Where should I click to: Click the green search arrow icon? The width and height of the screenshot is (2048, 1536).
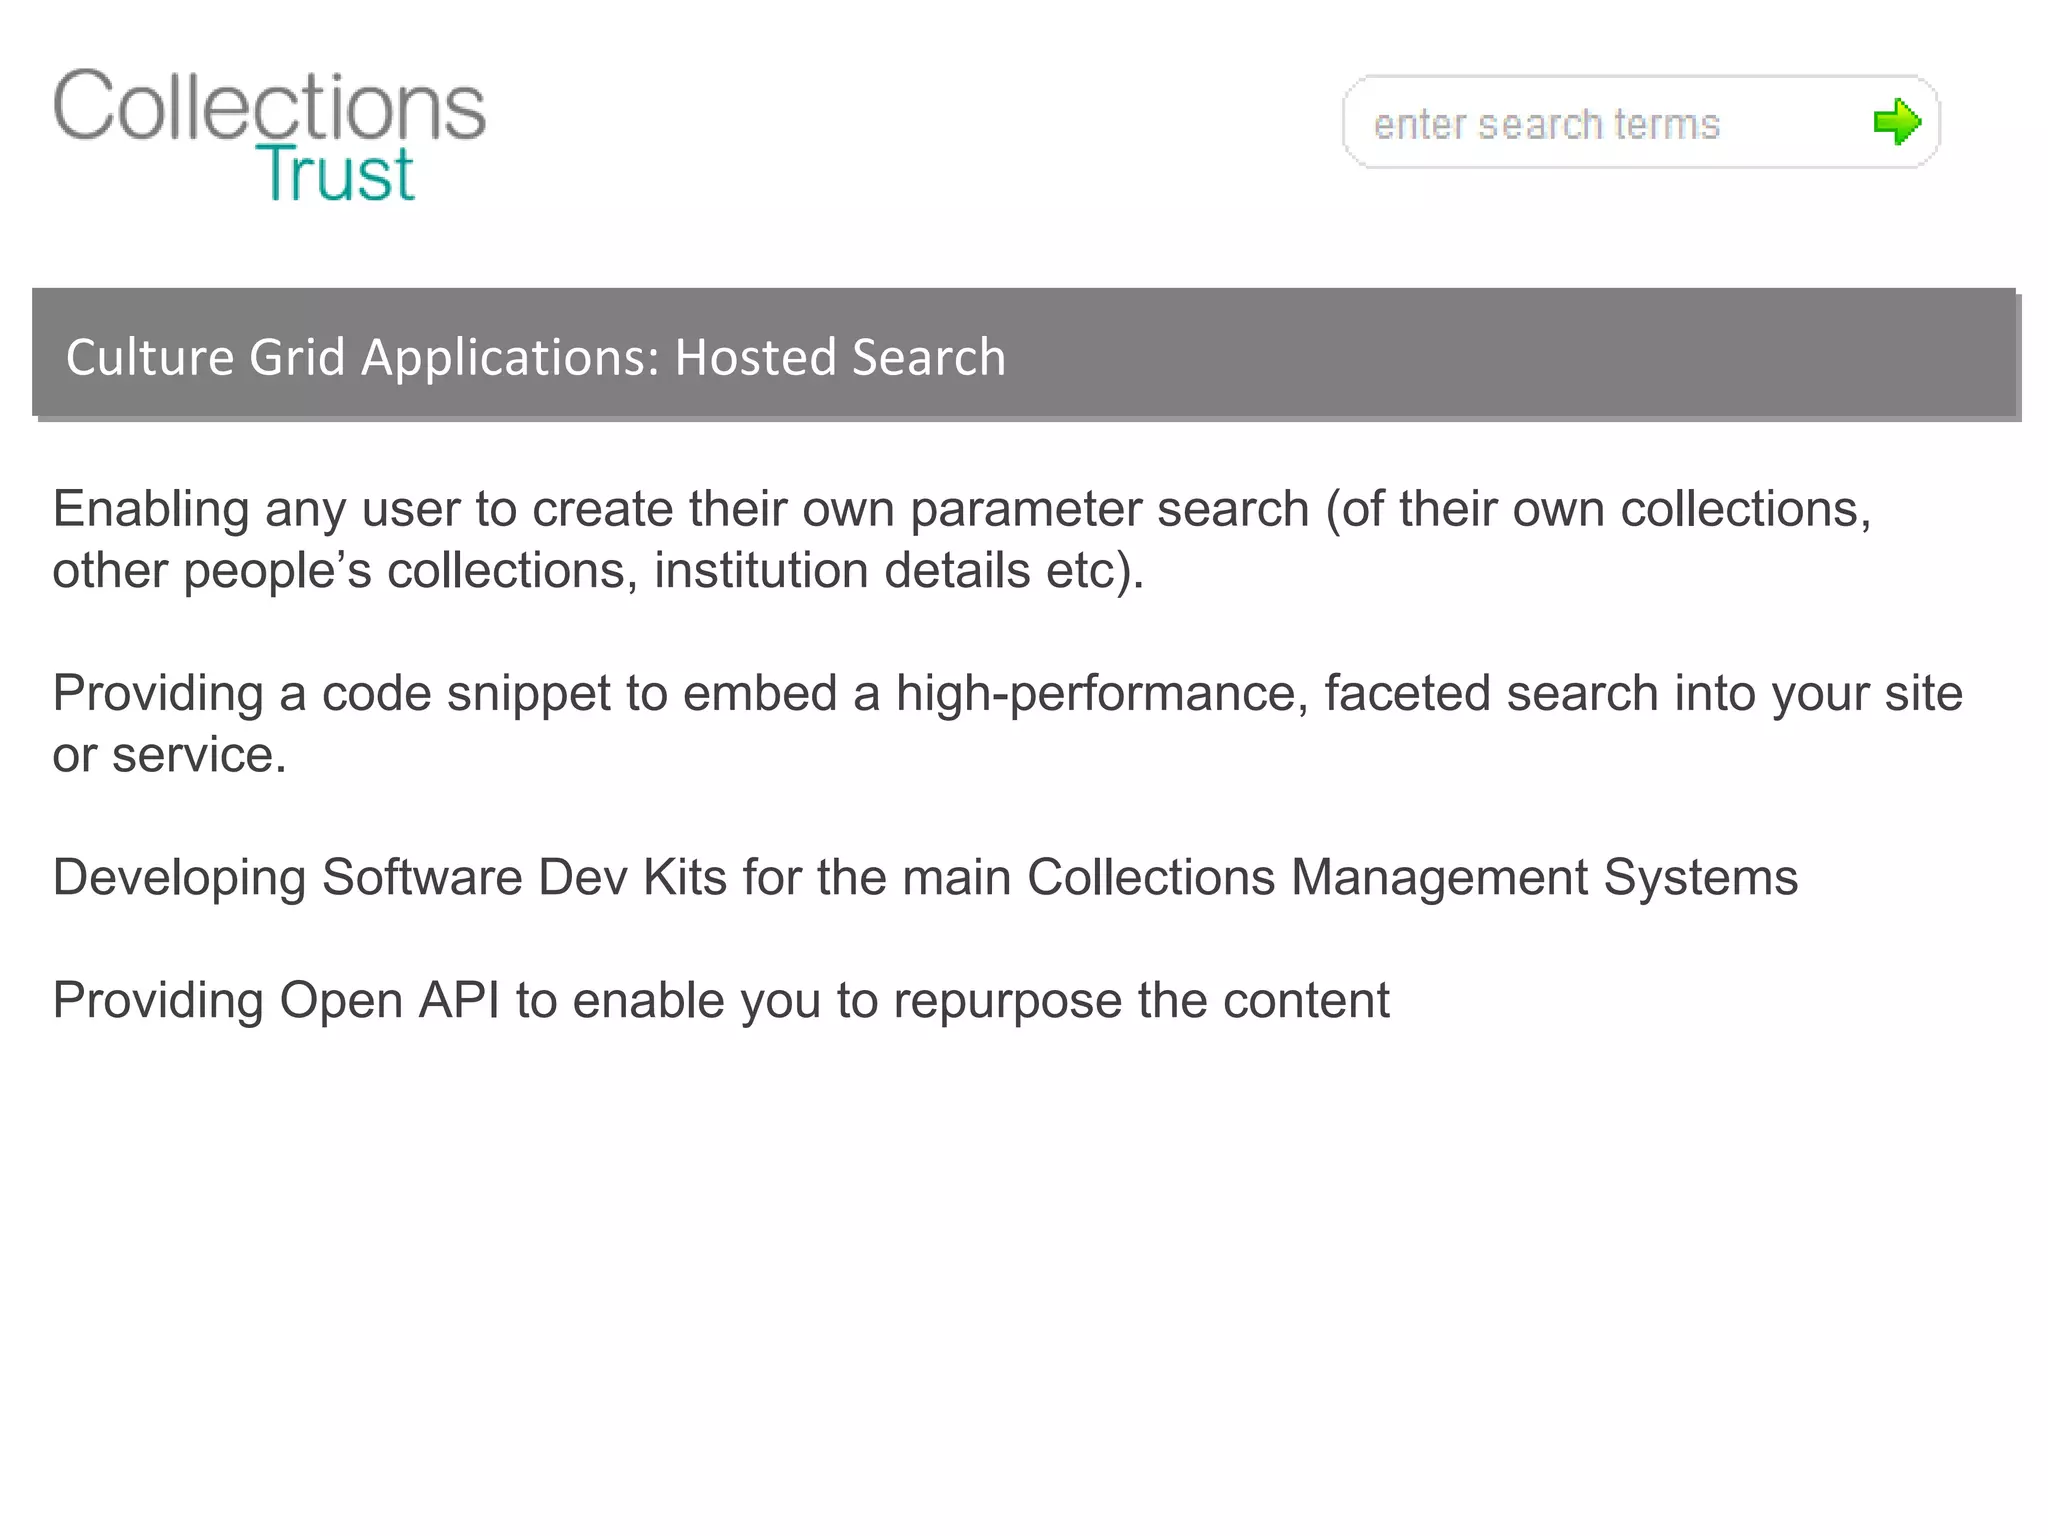(1897, 122)
